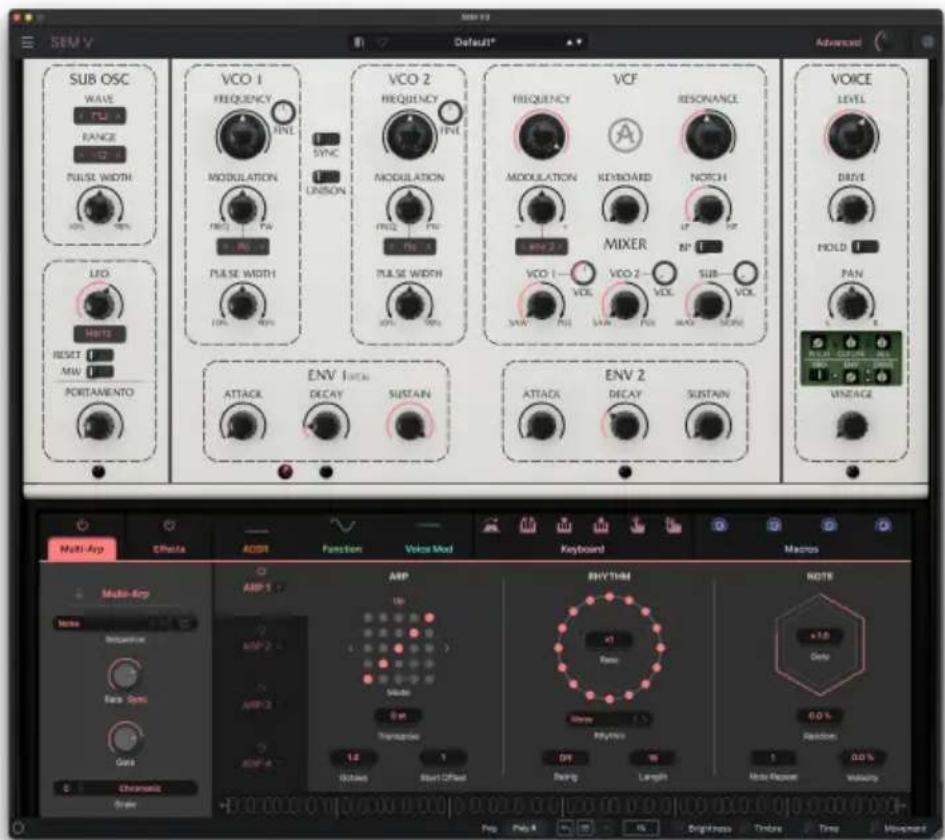Click the first Macros knob icon
Image resolution: width=945 pixels, height=840 pixels.
tap(719, 525)
